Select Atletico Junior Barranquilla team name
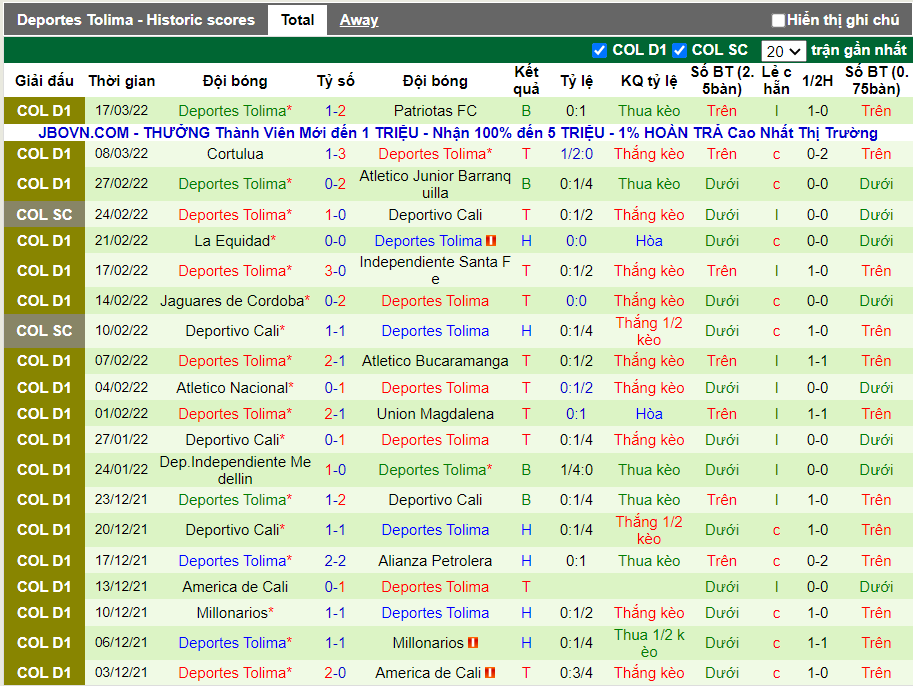 tap(435, 184)
